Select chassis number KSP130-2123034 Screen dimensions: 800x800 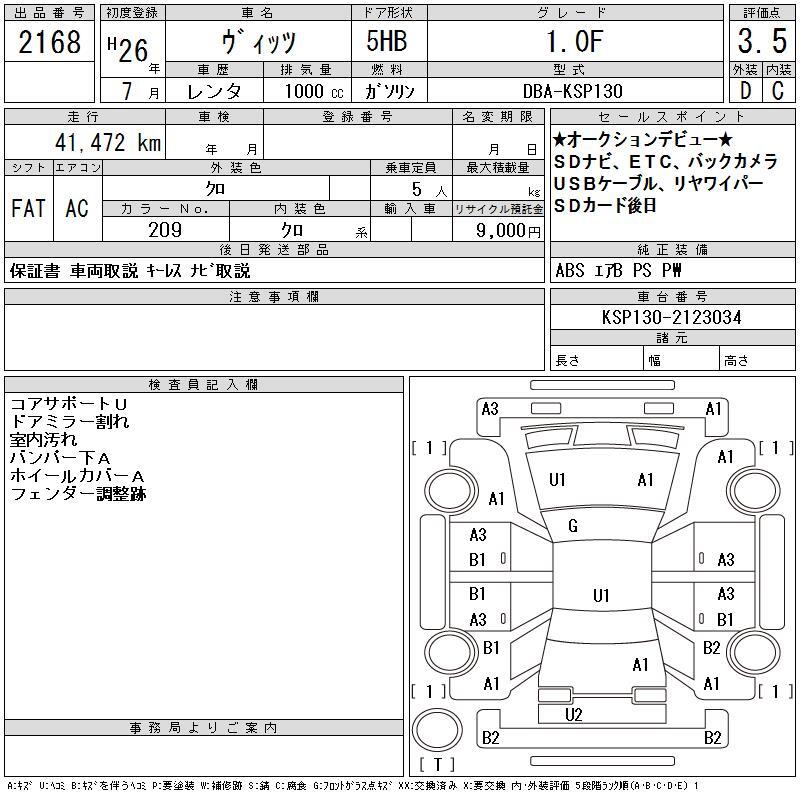click(671, 317)
